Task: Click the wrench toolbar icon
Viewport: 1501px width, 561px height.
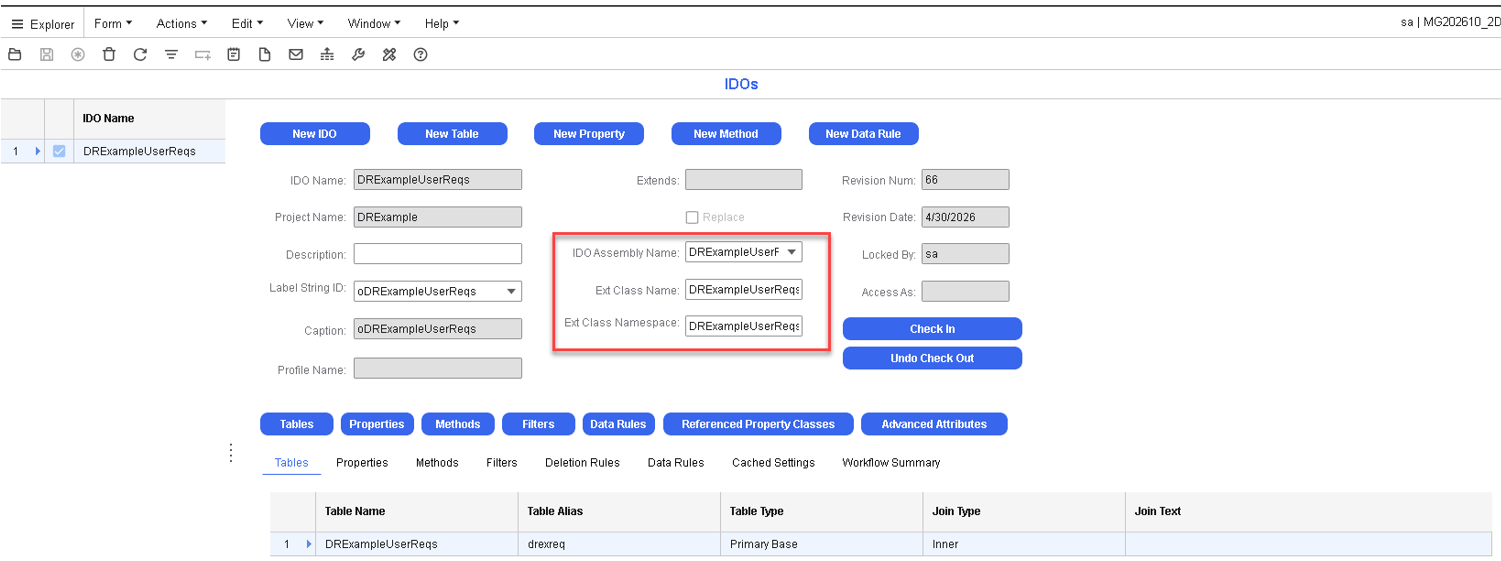Action: pyautogui.click(x=358, y=55)
